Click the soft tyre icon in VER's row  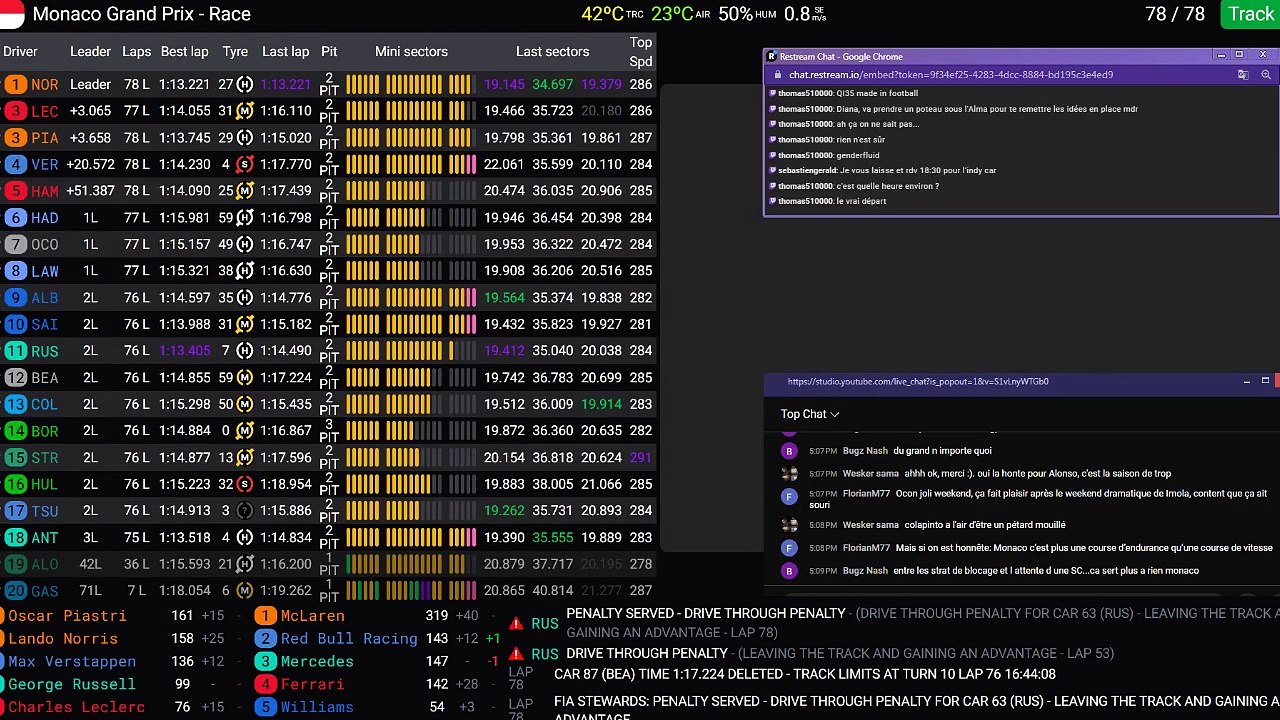(244, 164)
